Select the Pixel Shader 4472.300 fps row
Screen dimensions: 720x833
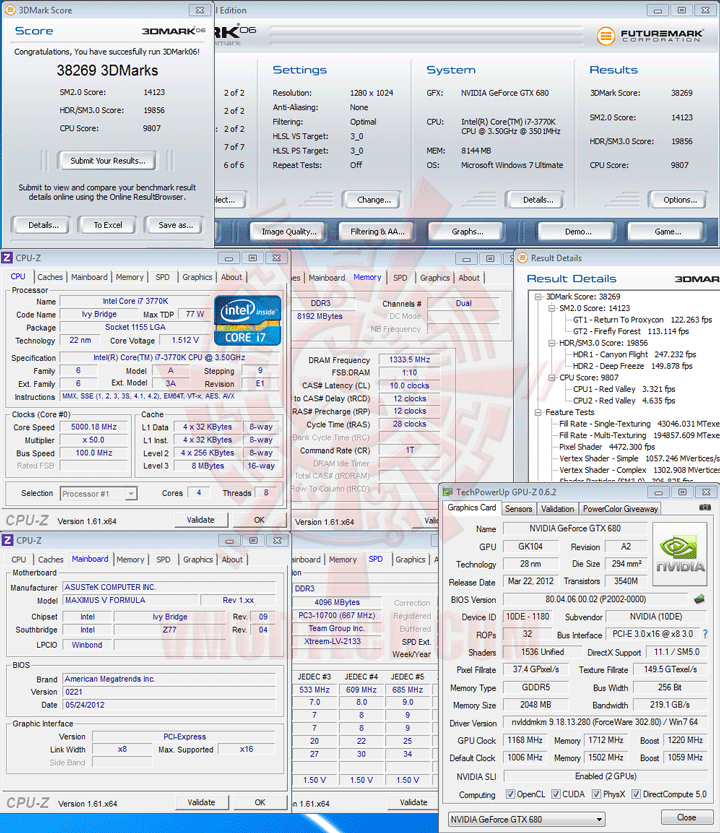tap(607, 447)
